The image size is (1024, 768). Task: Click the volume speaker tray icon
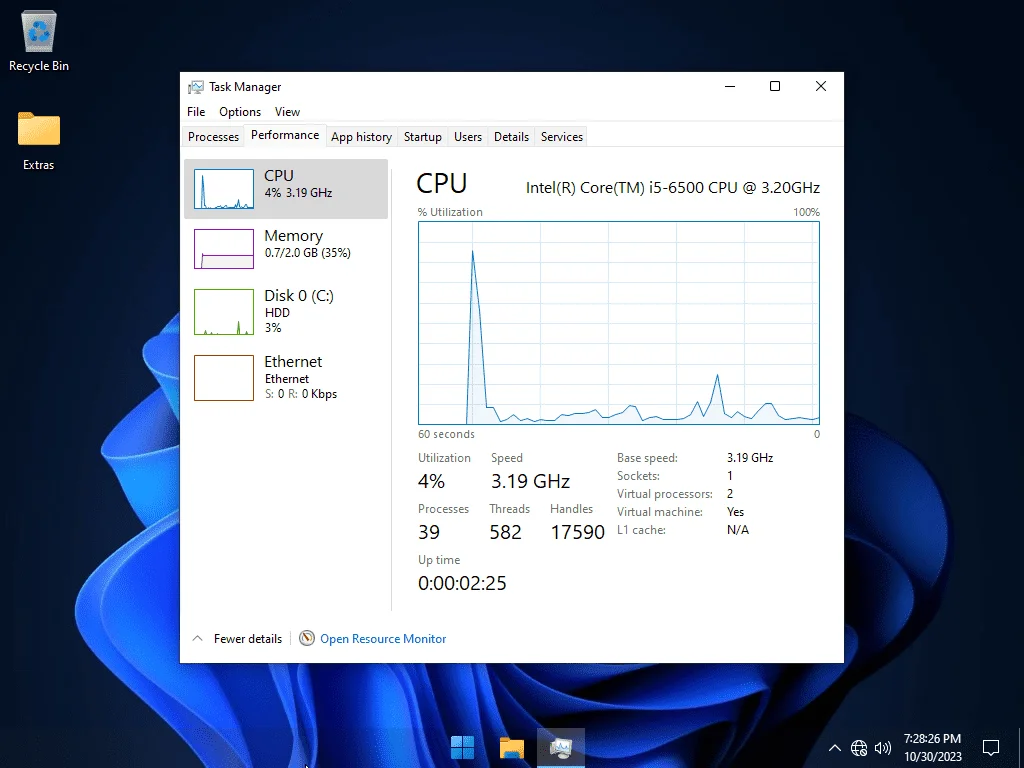(x=882, y=748)
